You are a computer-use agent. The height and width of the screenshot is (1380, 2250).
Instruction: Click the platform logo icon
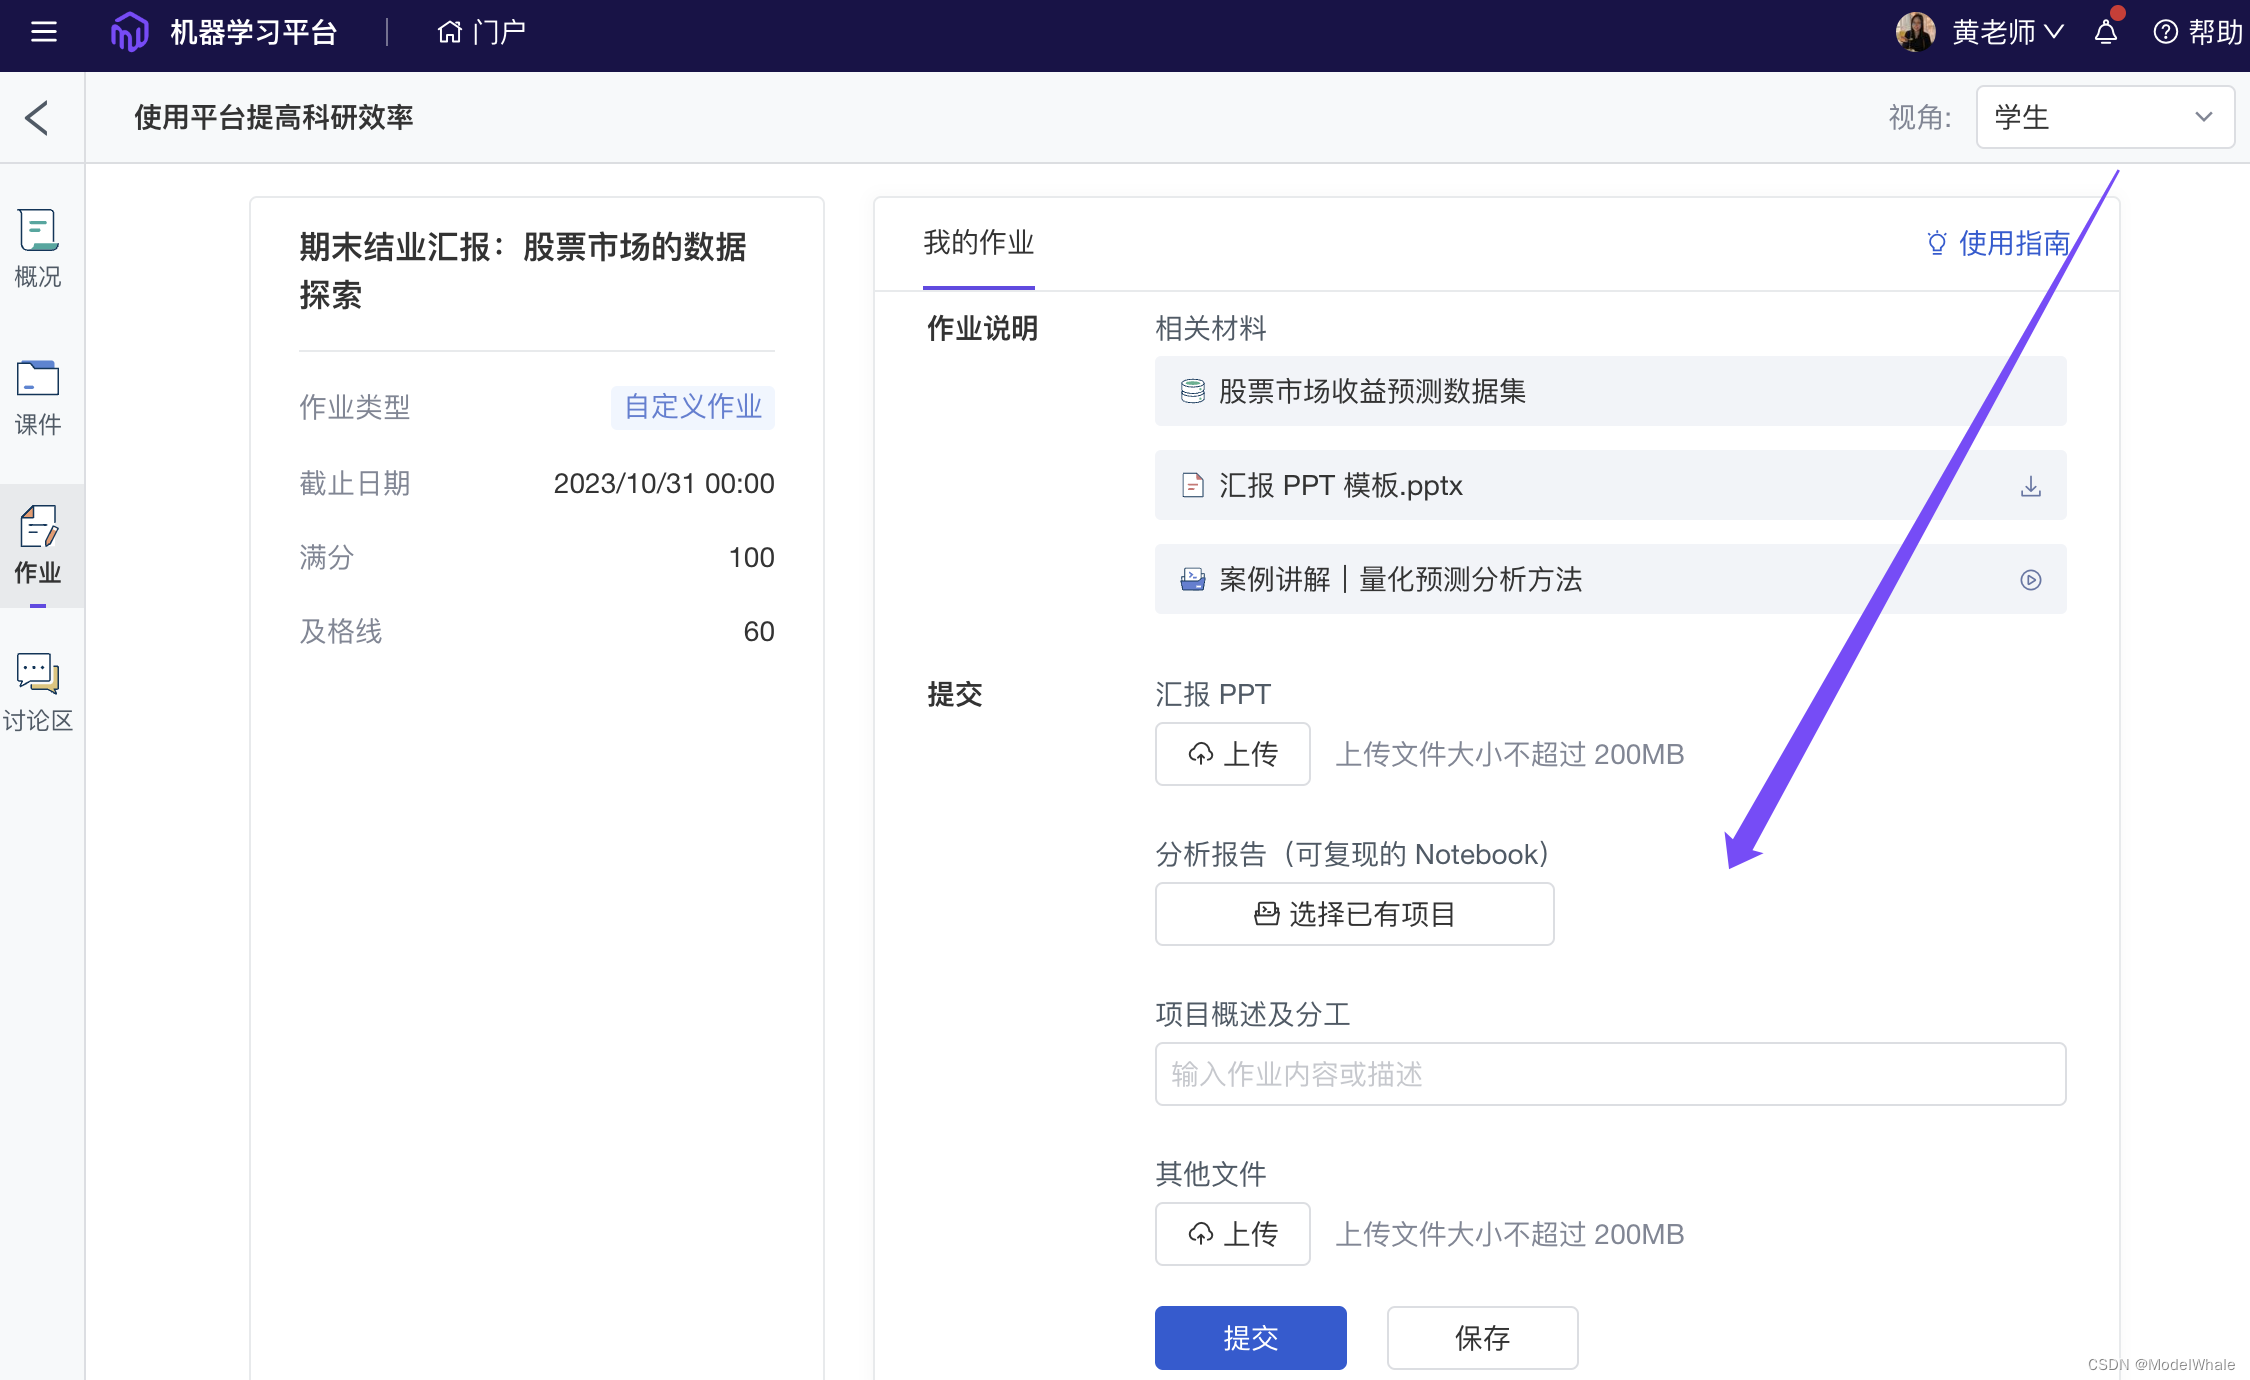click(x=129, y=32)
